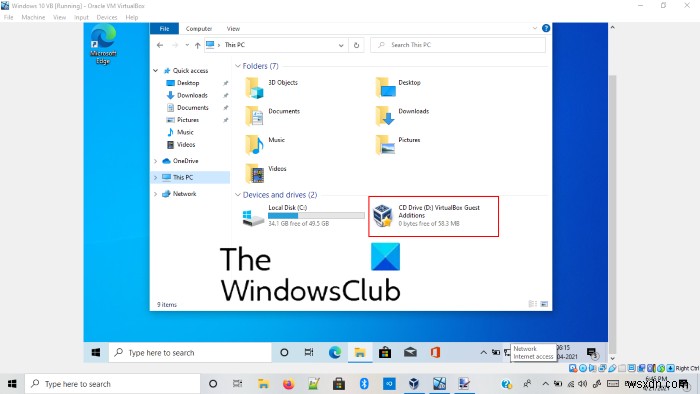
Task: Open VirtualBox View menu
Action: click(59, 17)
